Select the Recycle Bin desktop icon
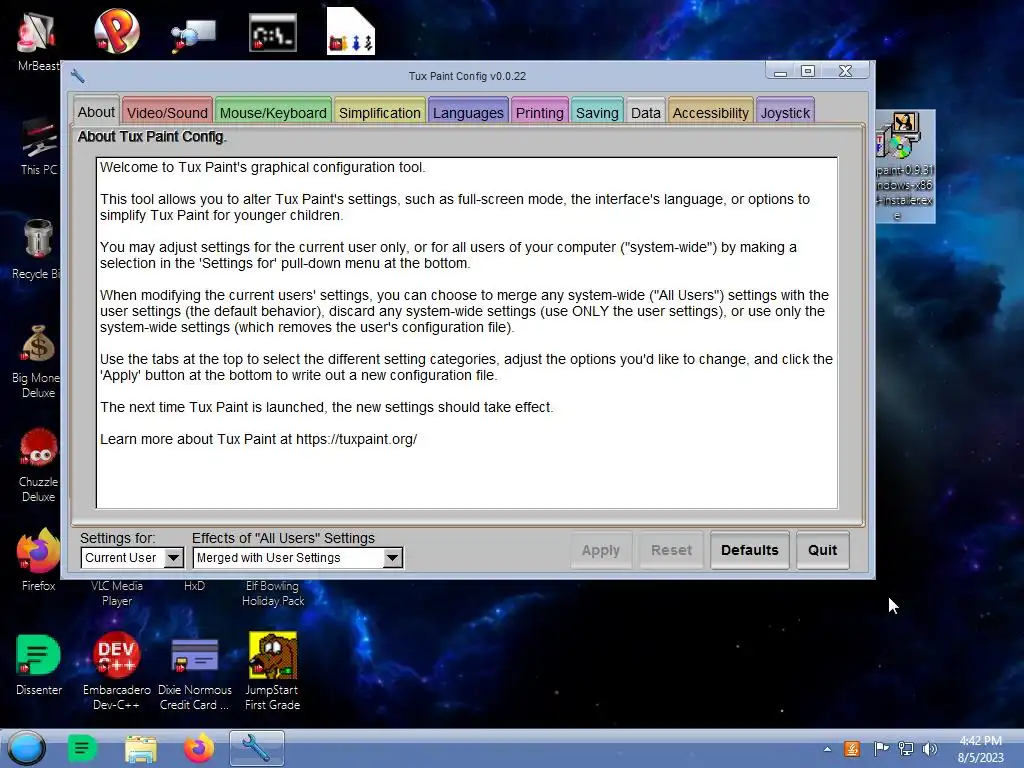This screenshot has width=1024, height=768. [37, 249]
